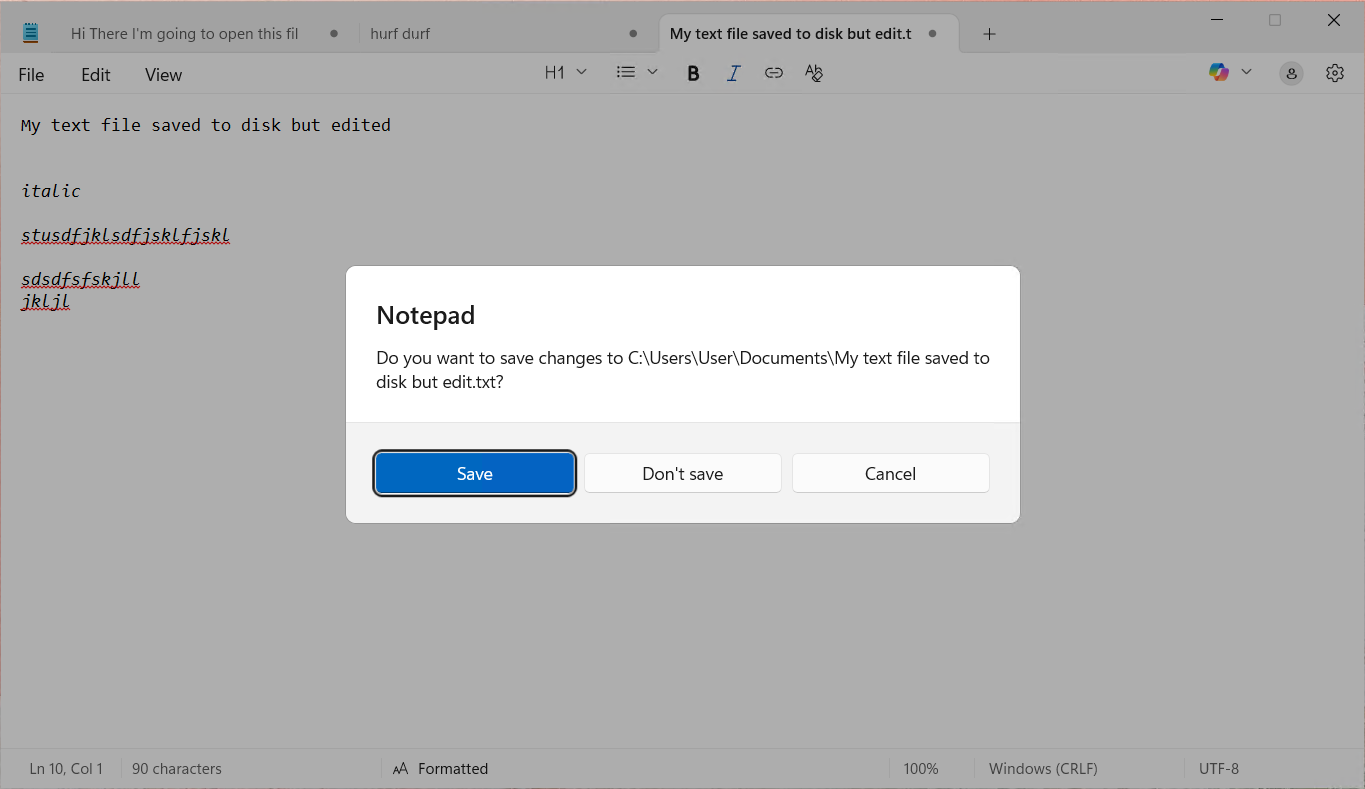Click the text 'jkljl' in the editor
This screenshot has width=1365, height=789.
(x=45, y=301)
